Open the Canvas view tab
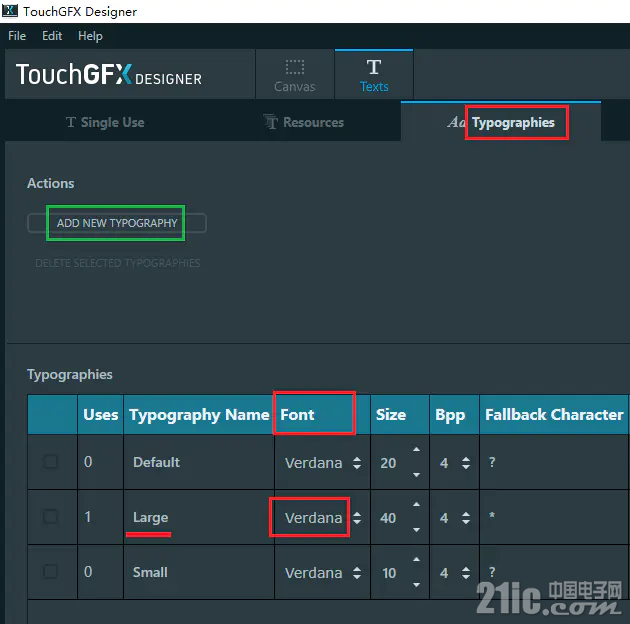Screen dimensions: 630x624 (295, 75)
